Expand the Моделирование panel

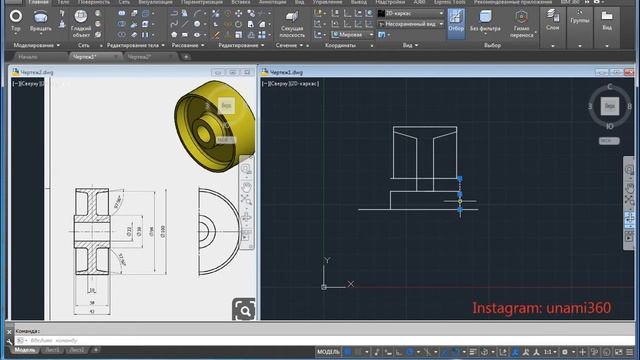[x=37, y=45]
